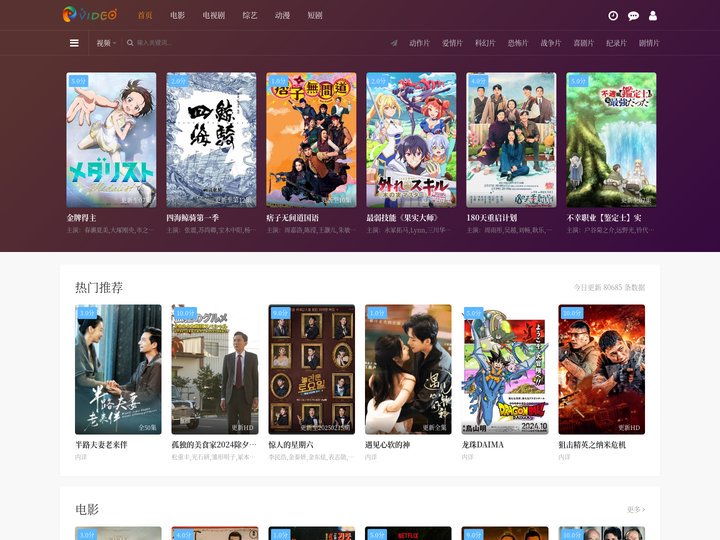720x540 pixels.
Task: Browse the 动作片 genre link
Action: [x=419, y=43]
